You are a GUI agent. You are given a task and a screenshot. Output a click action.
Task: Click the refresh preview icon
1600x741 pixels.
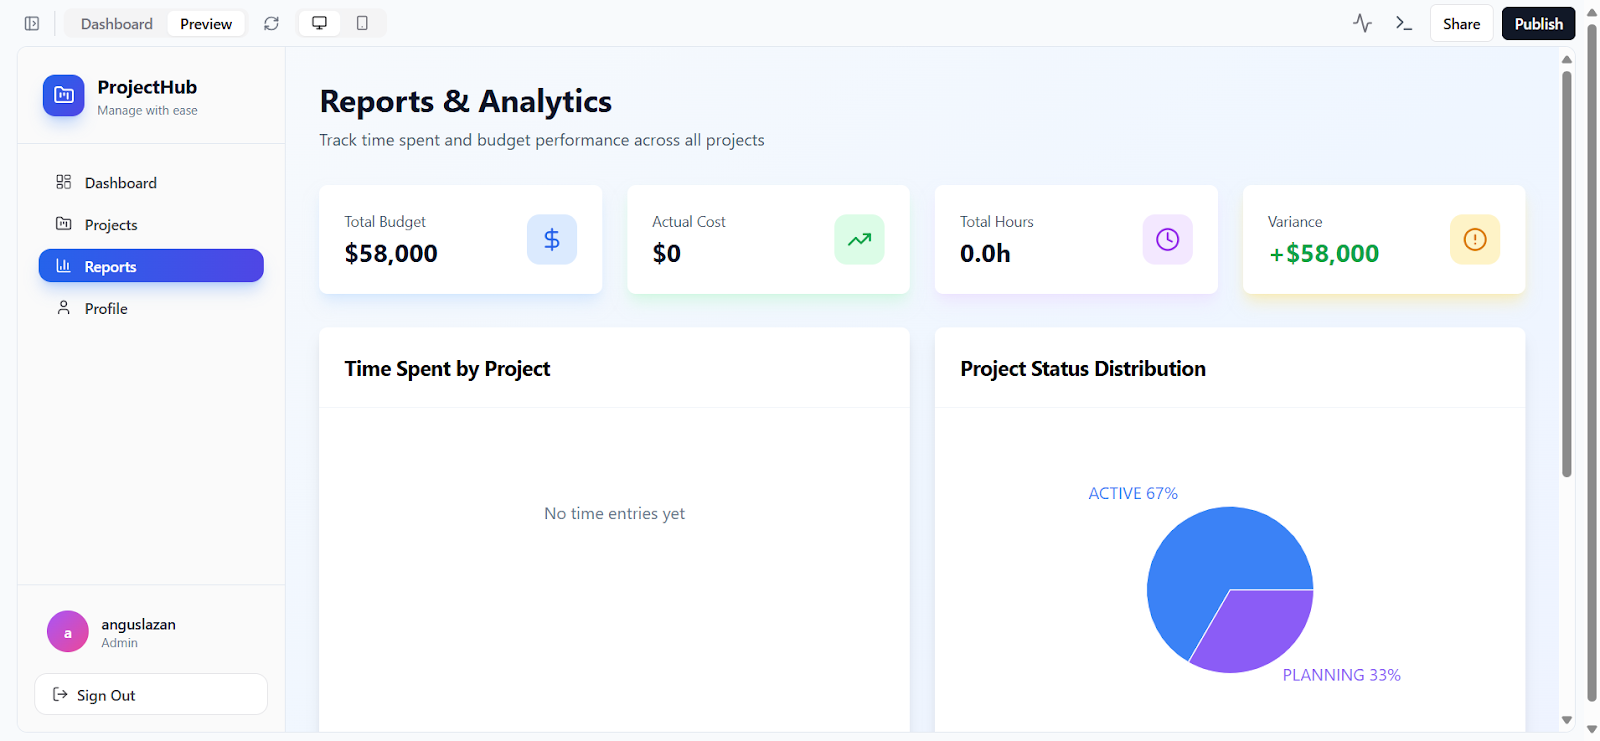pos(271,23)
